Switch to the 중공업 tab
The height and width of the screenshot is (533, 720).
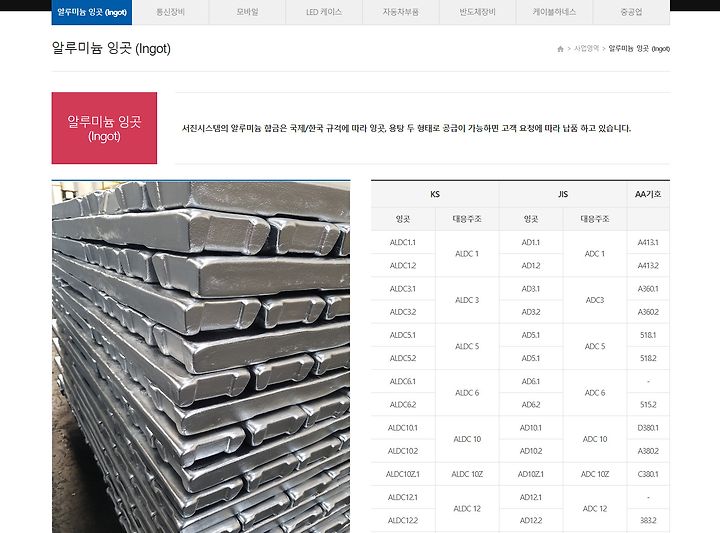click(x=631, y=12)
